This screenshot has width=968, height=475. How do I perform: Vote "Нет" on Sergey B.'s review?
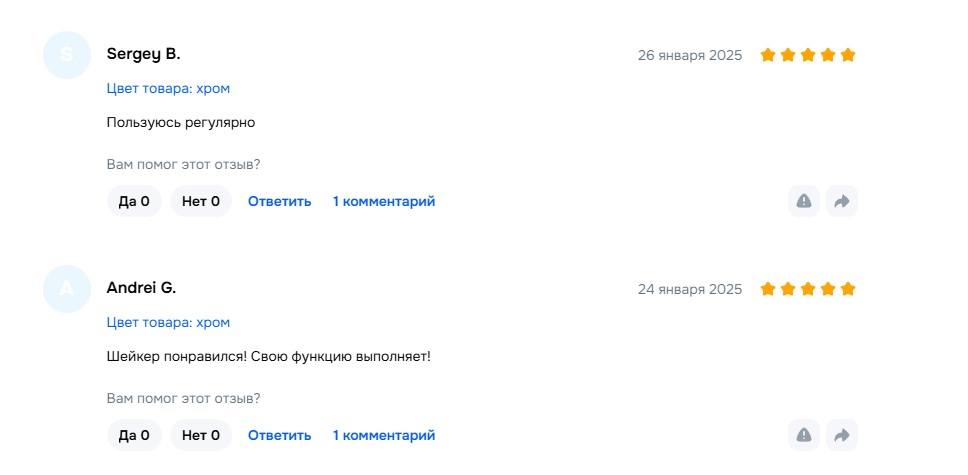click(x=201, y=201)
